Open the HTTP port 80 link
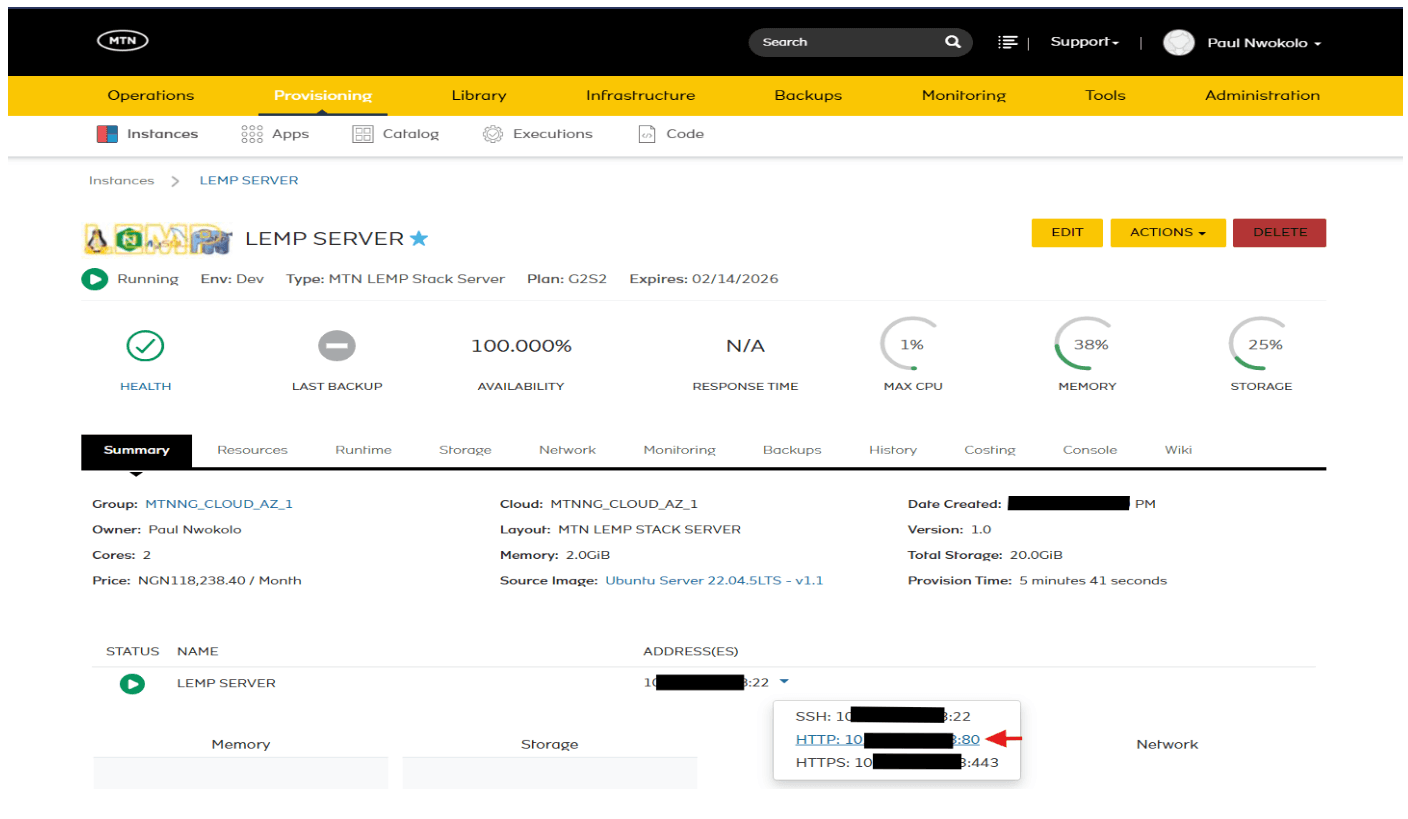Screen dimensions: 1408x819 click(887, 740)
